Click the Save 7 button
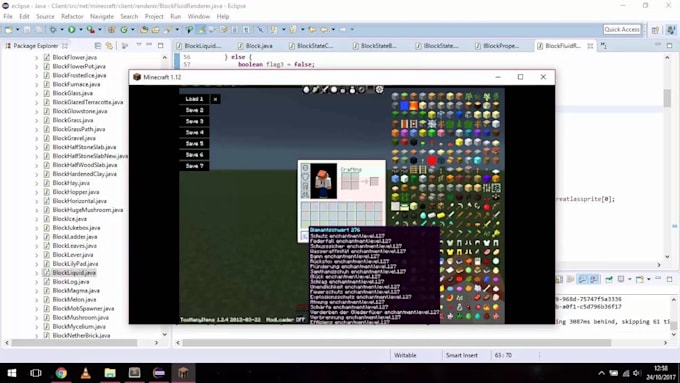 pyautogui.click(x=194, y=166)
